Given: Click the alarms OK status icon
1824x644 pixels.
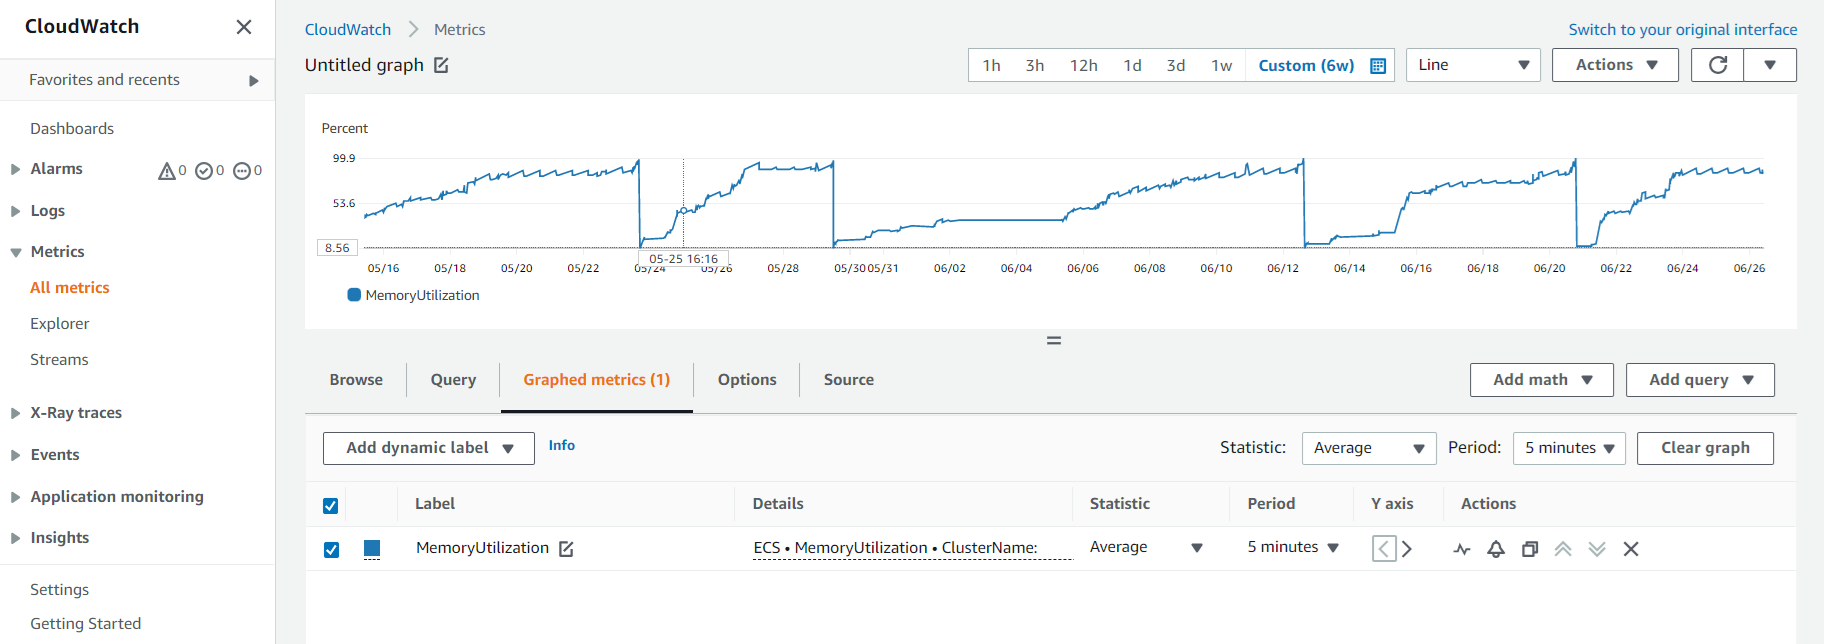Looking at the screenshot, I should [x=204, y=171].
